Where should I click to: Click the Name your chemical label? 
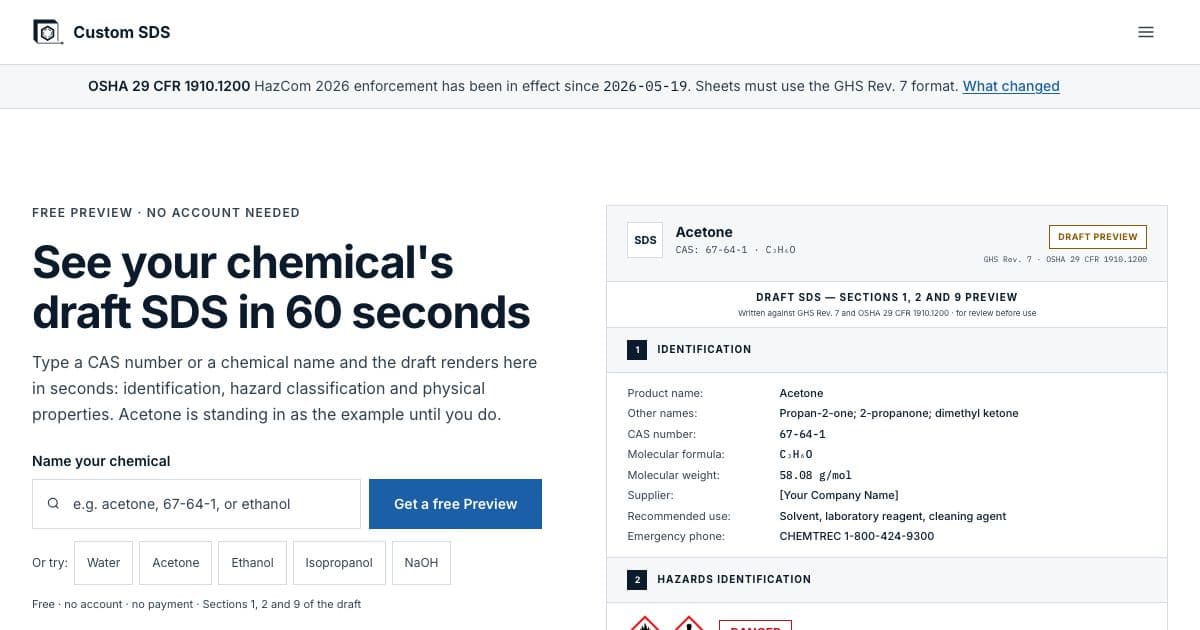pyautogui.click(x=101, y=461)
